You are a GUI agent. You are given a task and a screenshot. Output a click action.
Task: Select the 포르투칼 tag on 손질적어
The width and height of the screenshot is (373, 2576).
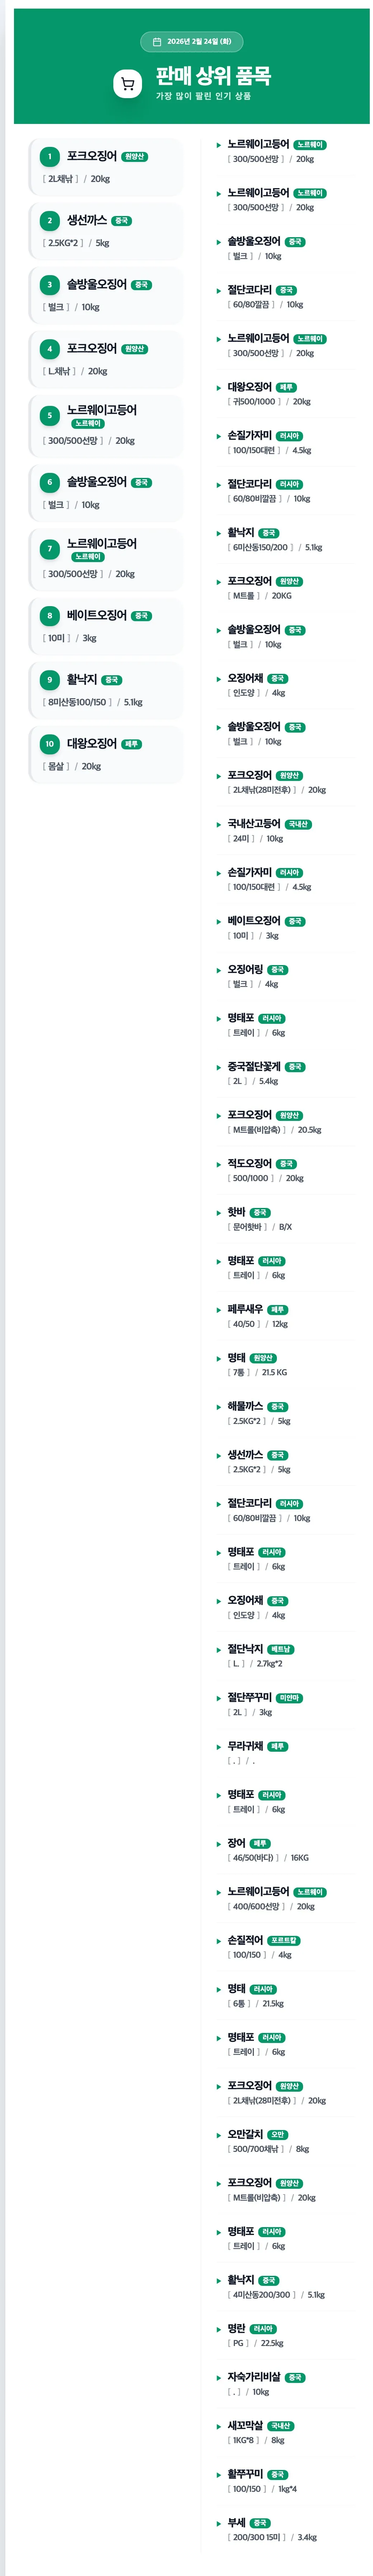click(x=283, y=1941)
